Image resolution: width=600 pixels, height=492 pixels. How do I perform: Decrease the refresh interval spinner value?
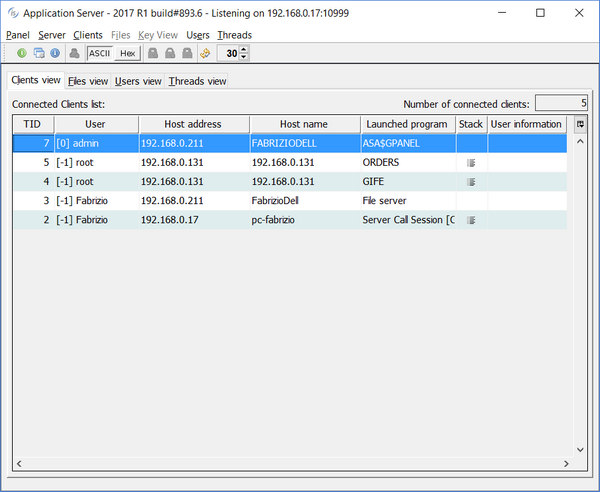tap(244, 57)
